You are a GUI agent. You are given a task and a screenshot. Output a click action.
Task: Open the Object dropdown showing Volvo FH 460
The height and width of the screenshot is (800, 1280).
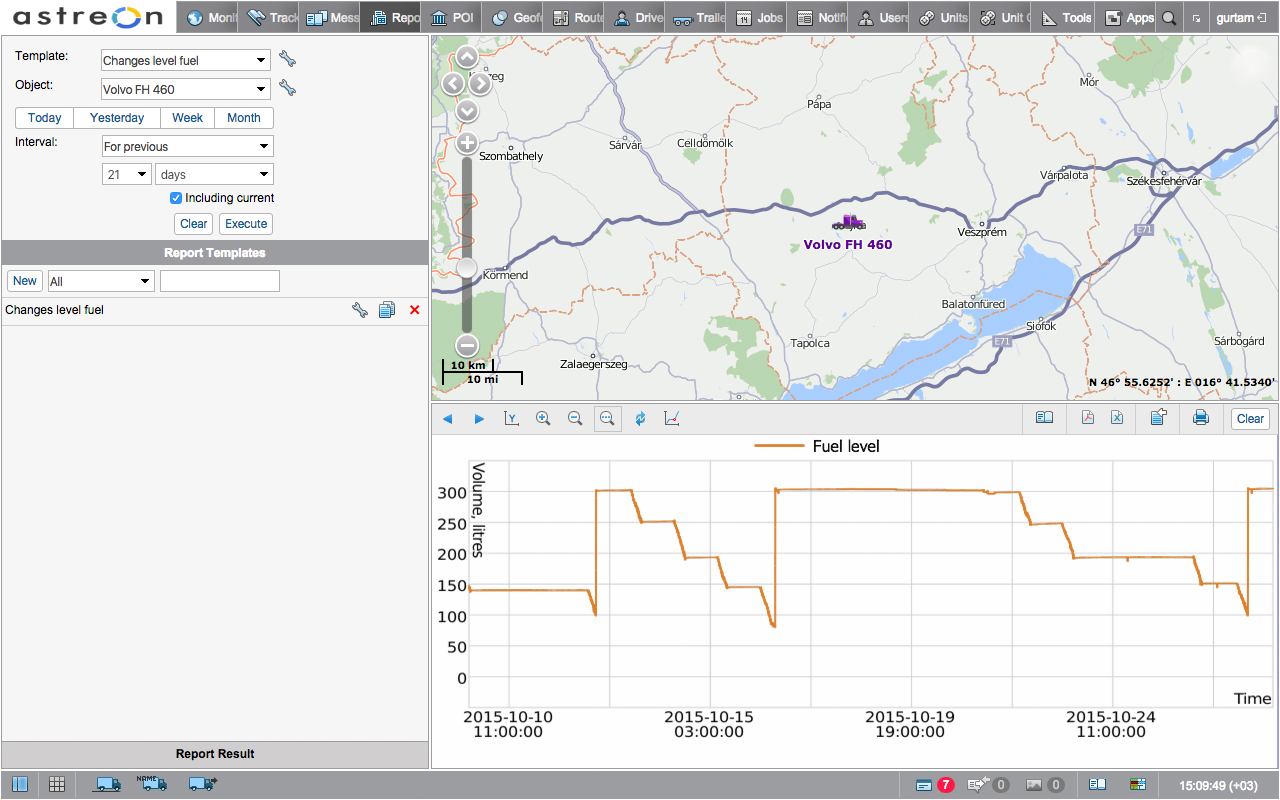tap(186, 89)
